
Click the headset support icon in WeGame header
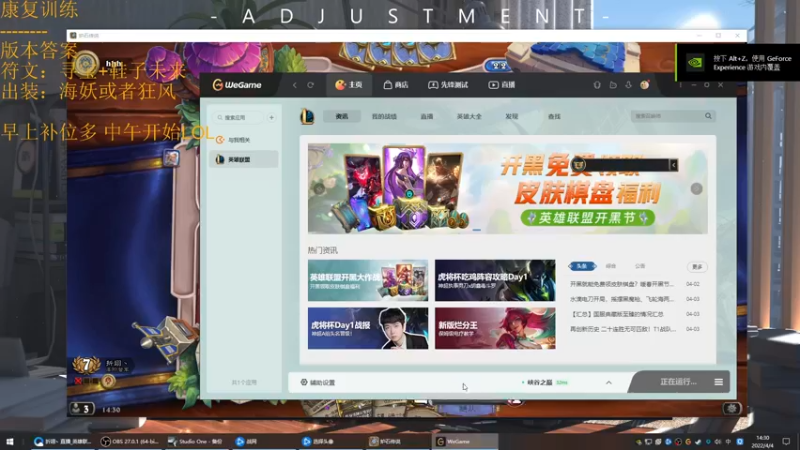(x=597, y=85)
